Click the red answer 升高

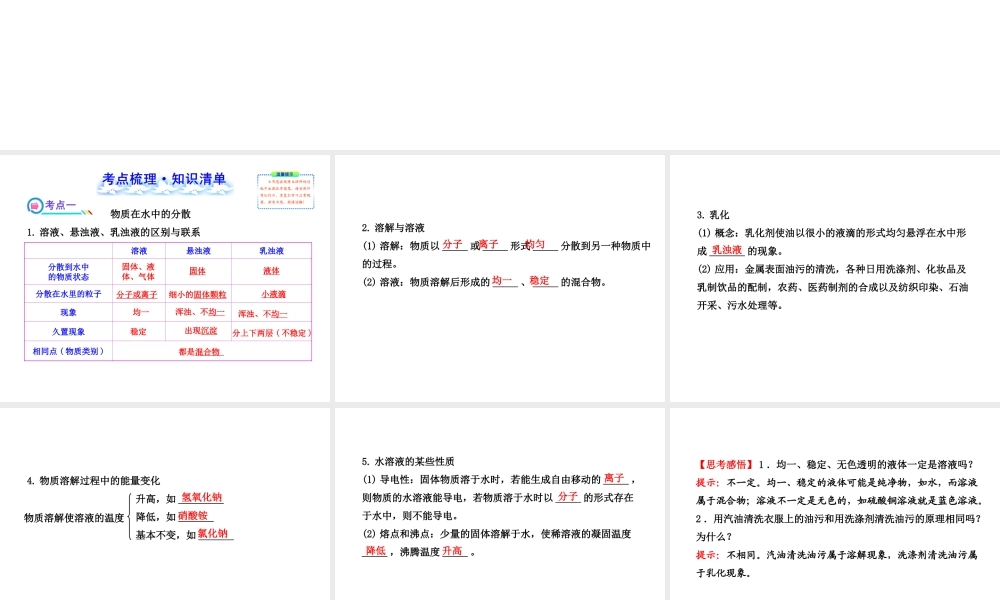click(x=452, y=551)
